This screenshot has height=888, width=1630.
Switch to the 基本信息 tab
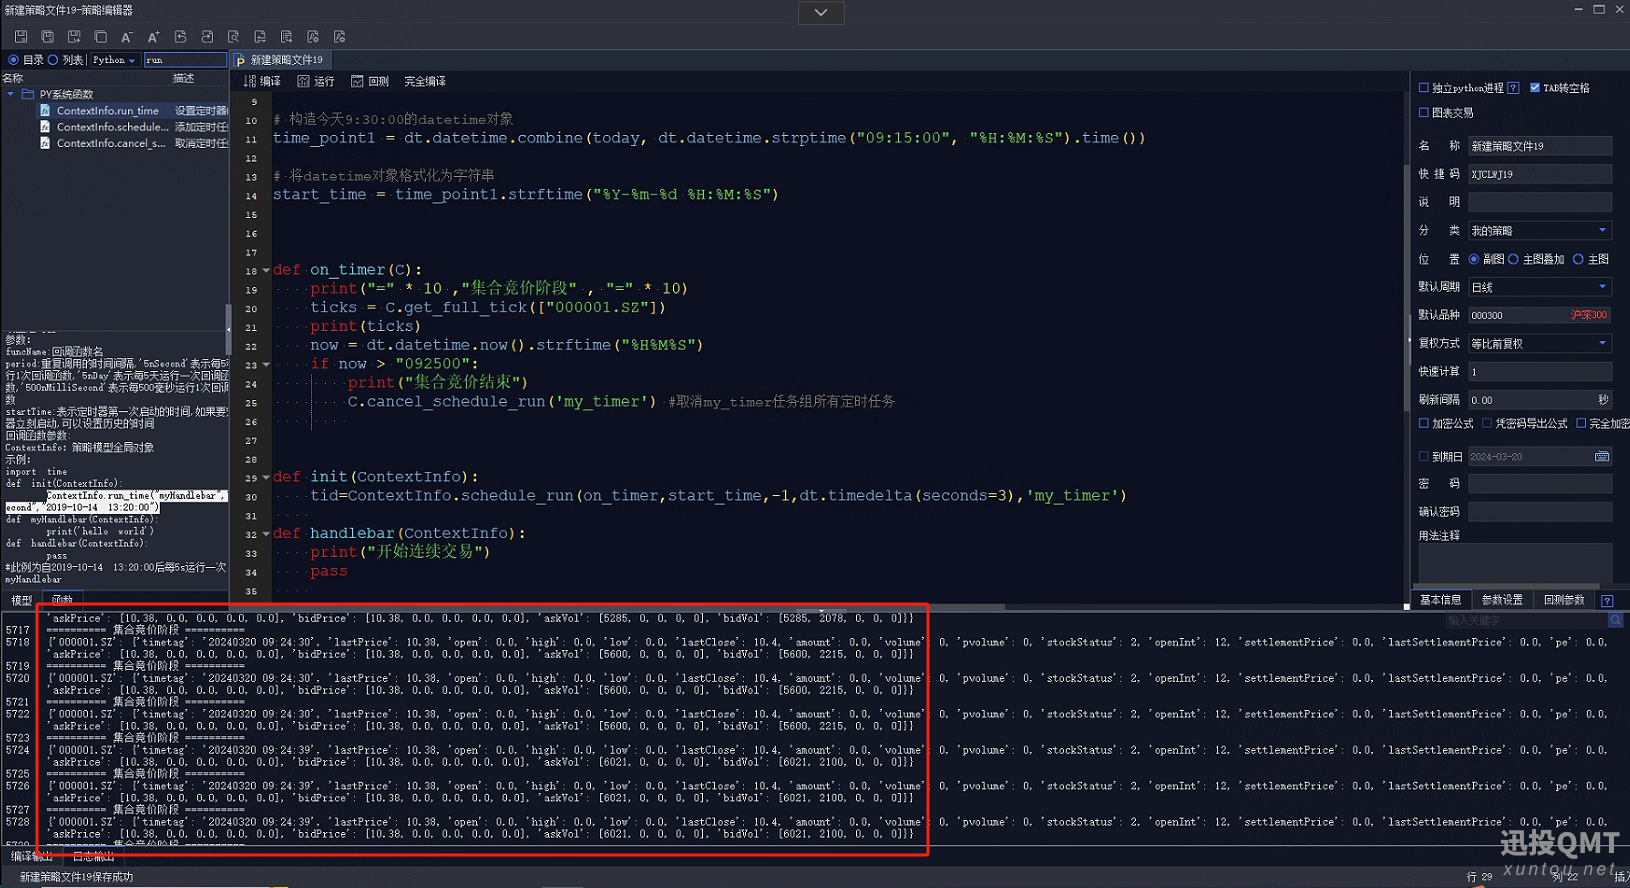pos(1441,600)
